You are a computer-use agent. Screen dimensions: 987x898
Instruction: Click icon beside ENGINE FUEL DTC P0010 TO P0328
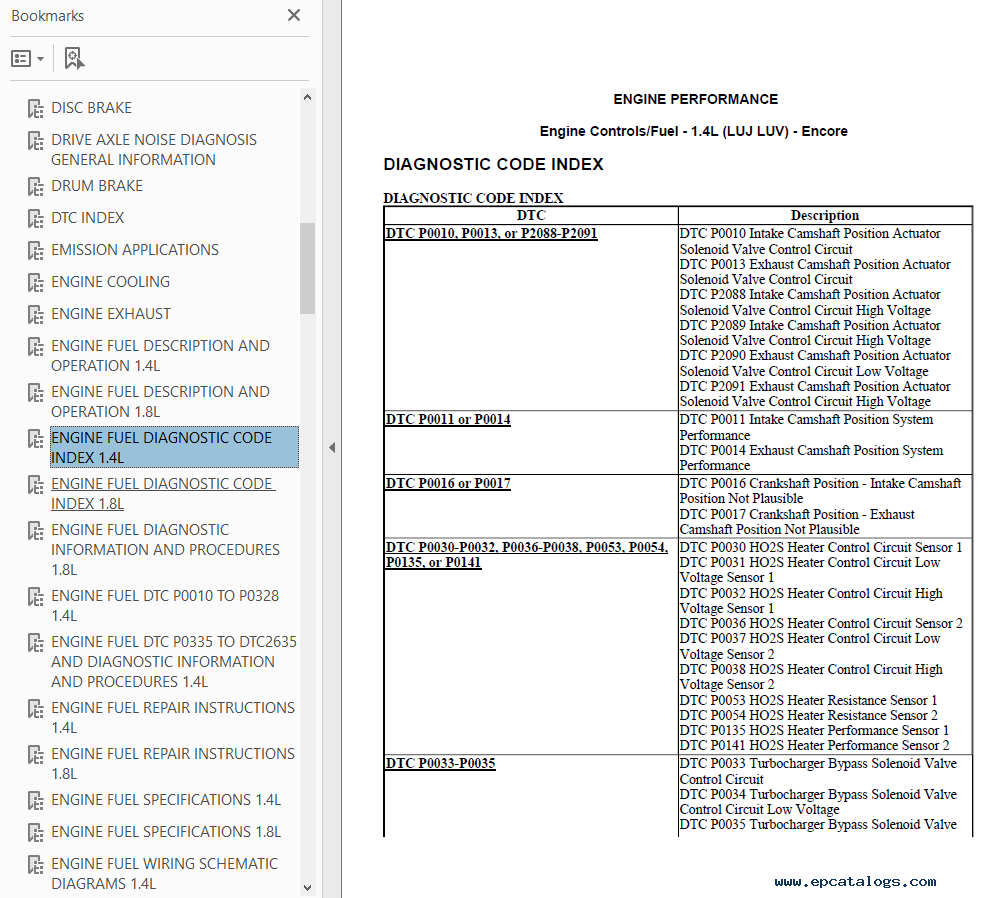point(35,597)
